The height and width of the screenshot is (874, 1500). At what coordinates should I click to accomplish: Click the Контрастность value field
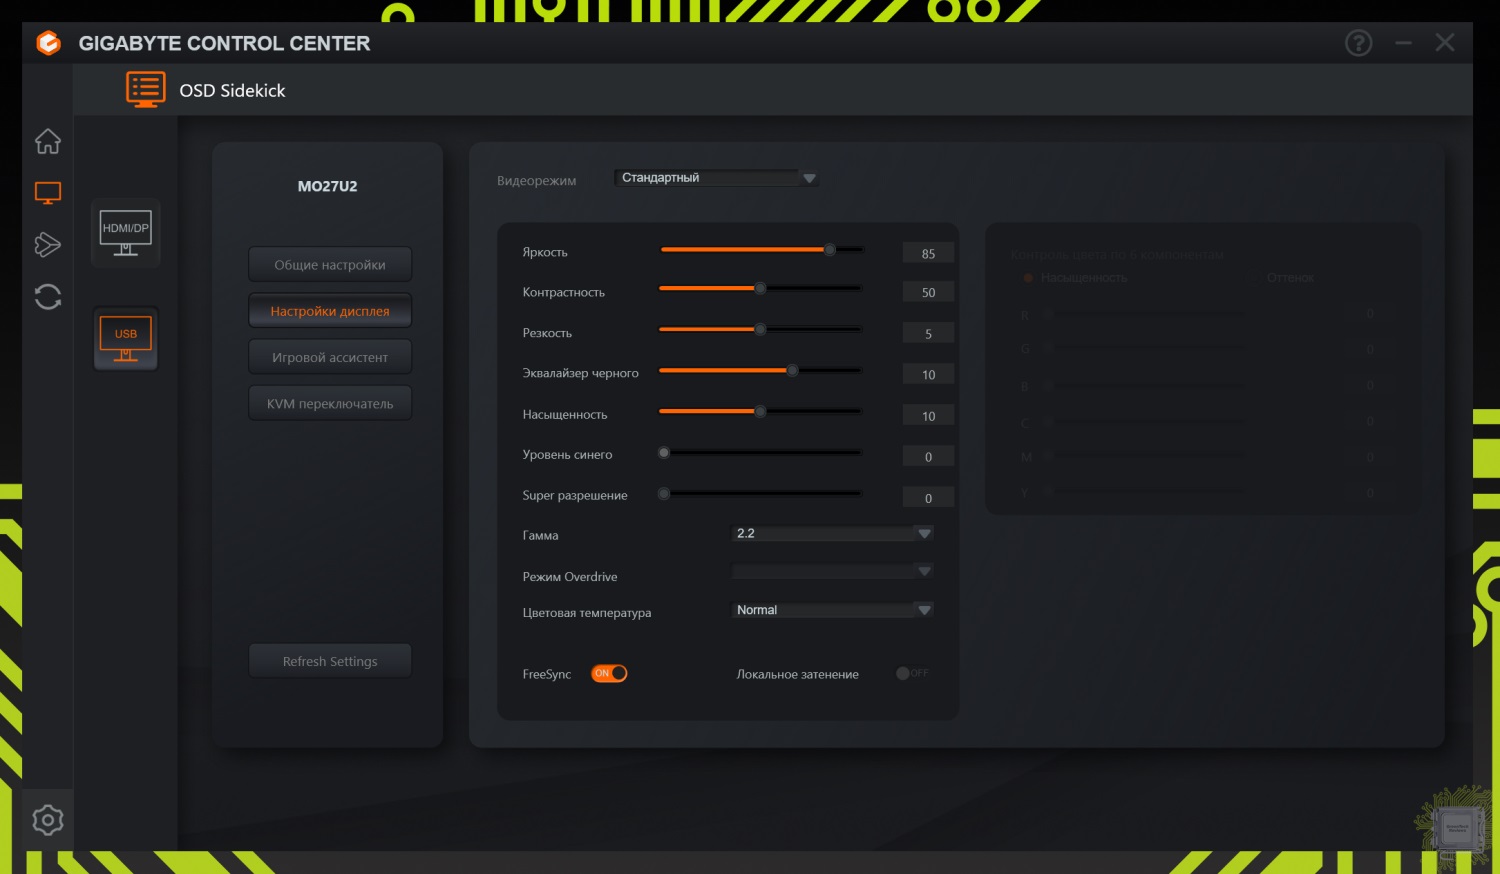[928, 293]
